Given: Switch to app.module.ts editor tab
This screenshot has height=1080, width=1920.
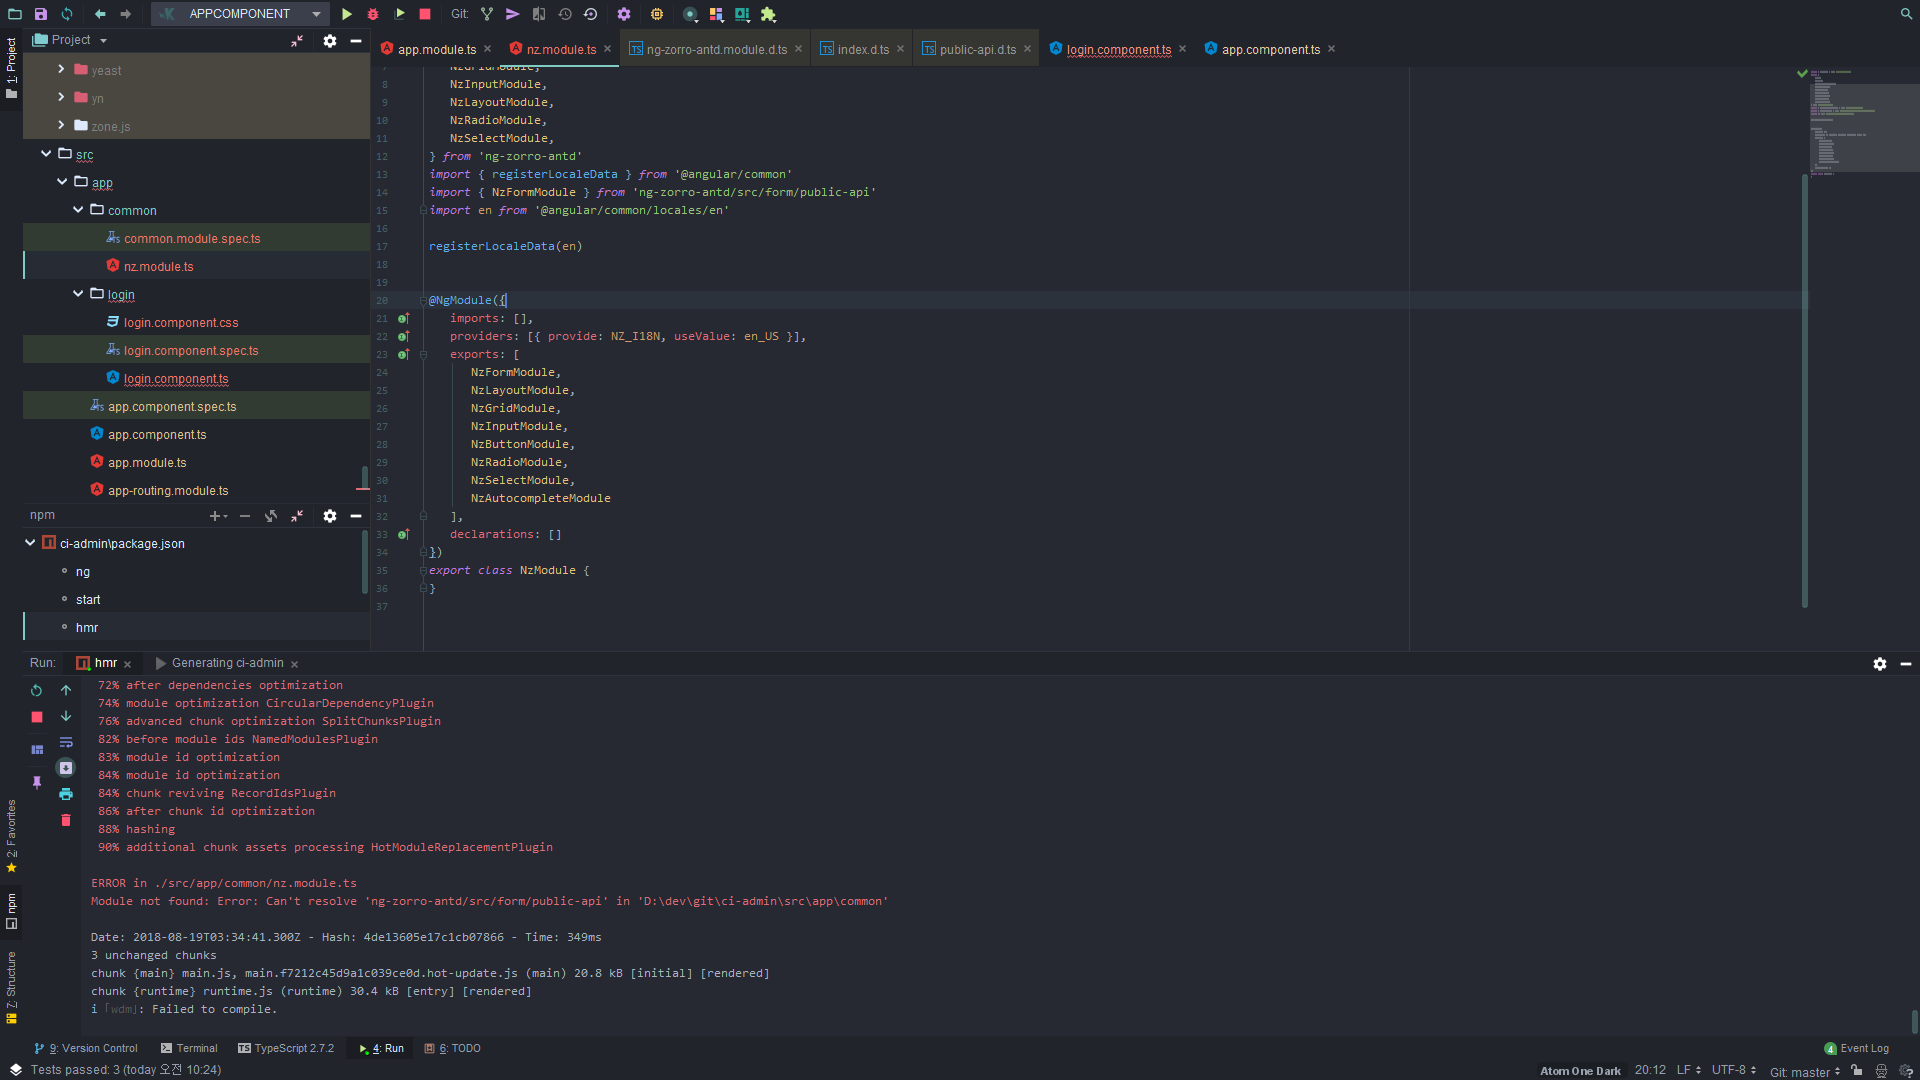Looking at the screenshot, I should point(436,49).
